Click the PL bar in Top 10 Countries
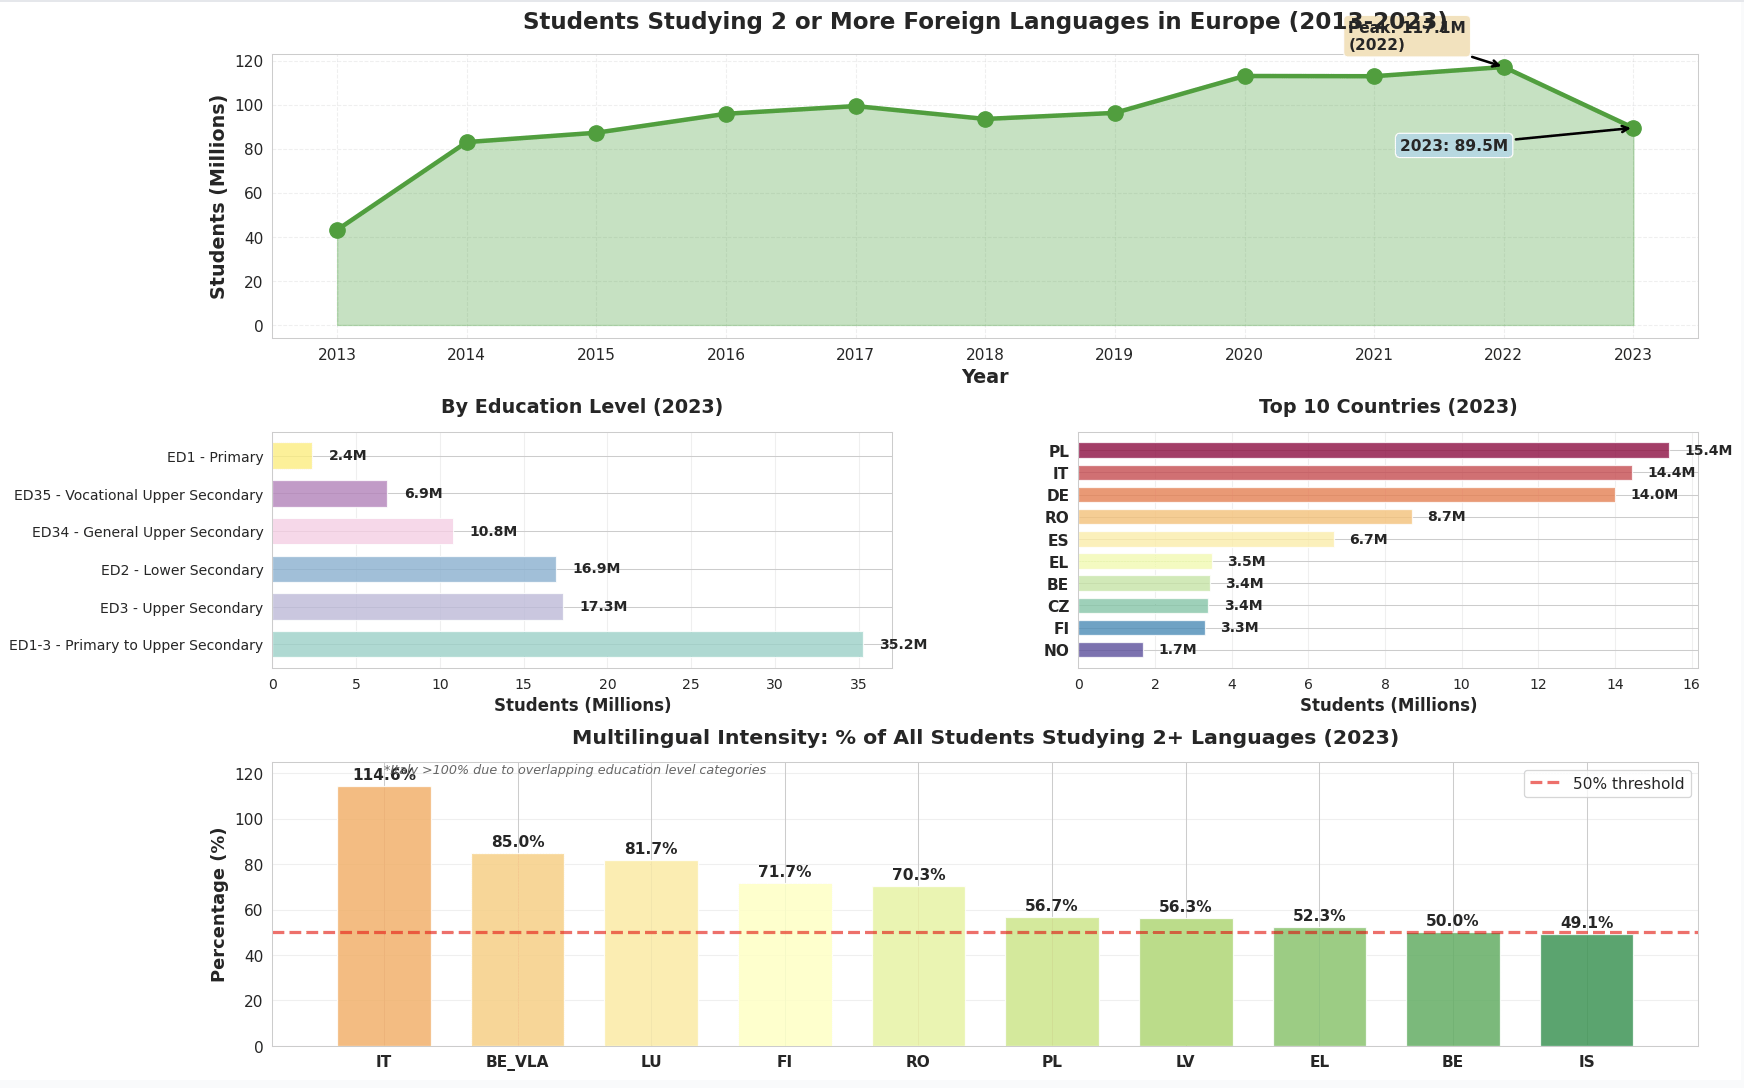 pyautogui.click(x=1373, y=451)
